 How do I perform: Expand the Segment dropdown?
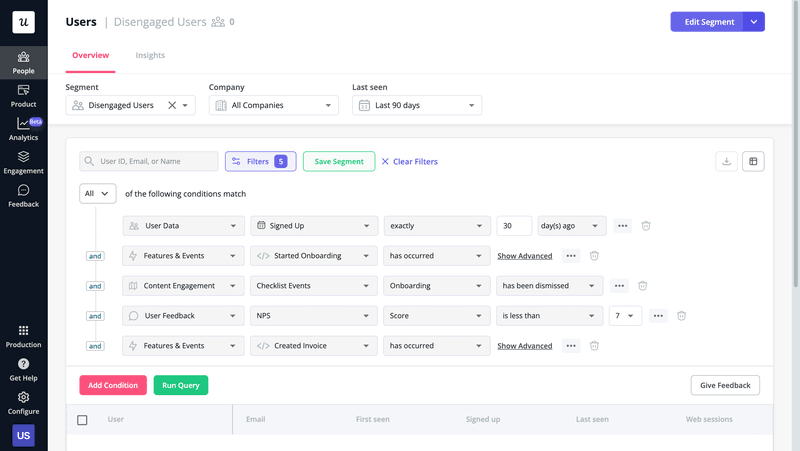tap(185, 105)
